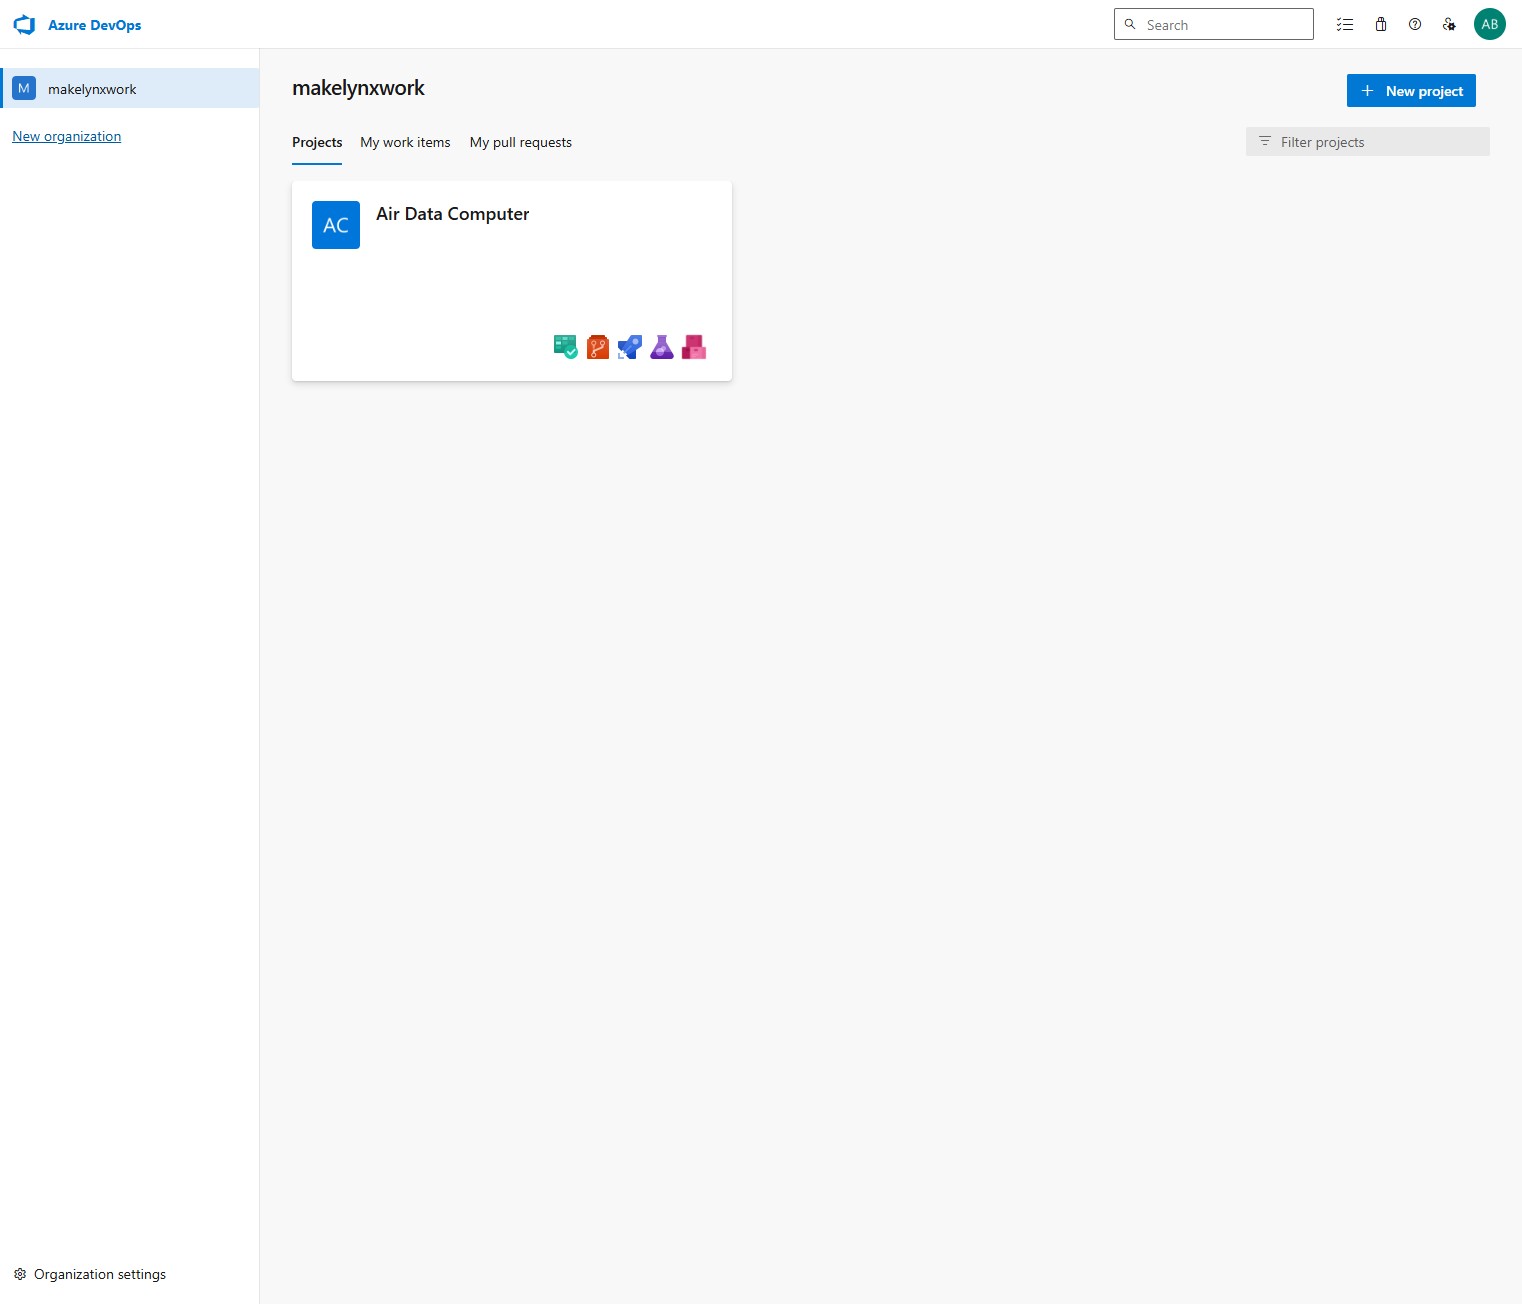Open the AB account avatar
Viewport: 1522px width, 1304px height.
coord(1490,25)
